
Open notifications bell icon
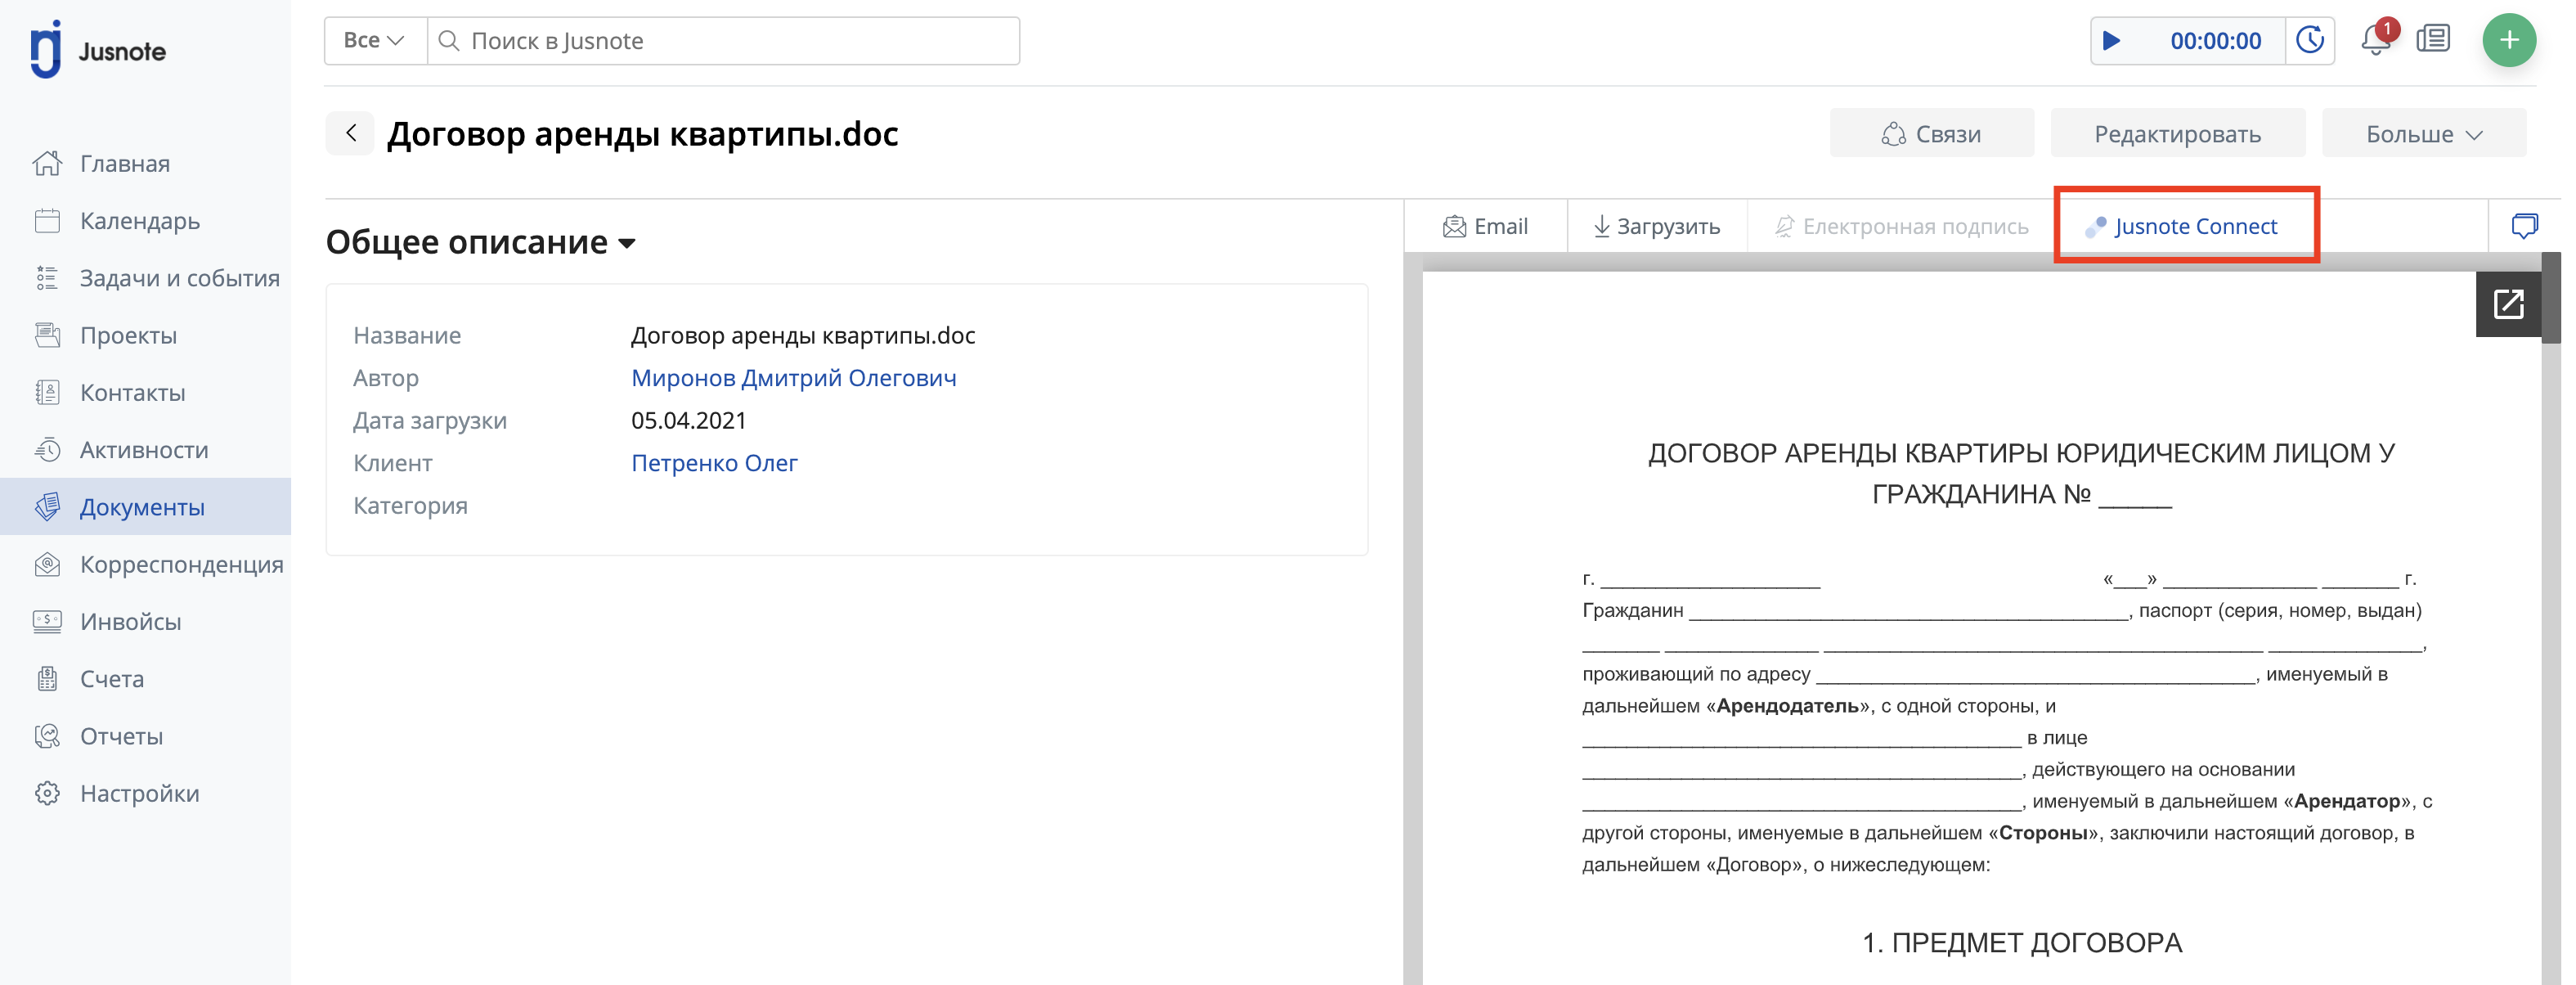coord(2376,40)
